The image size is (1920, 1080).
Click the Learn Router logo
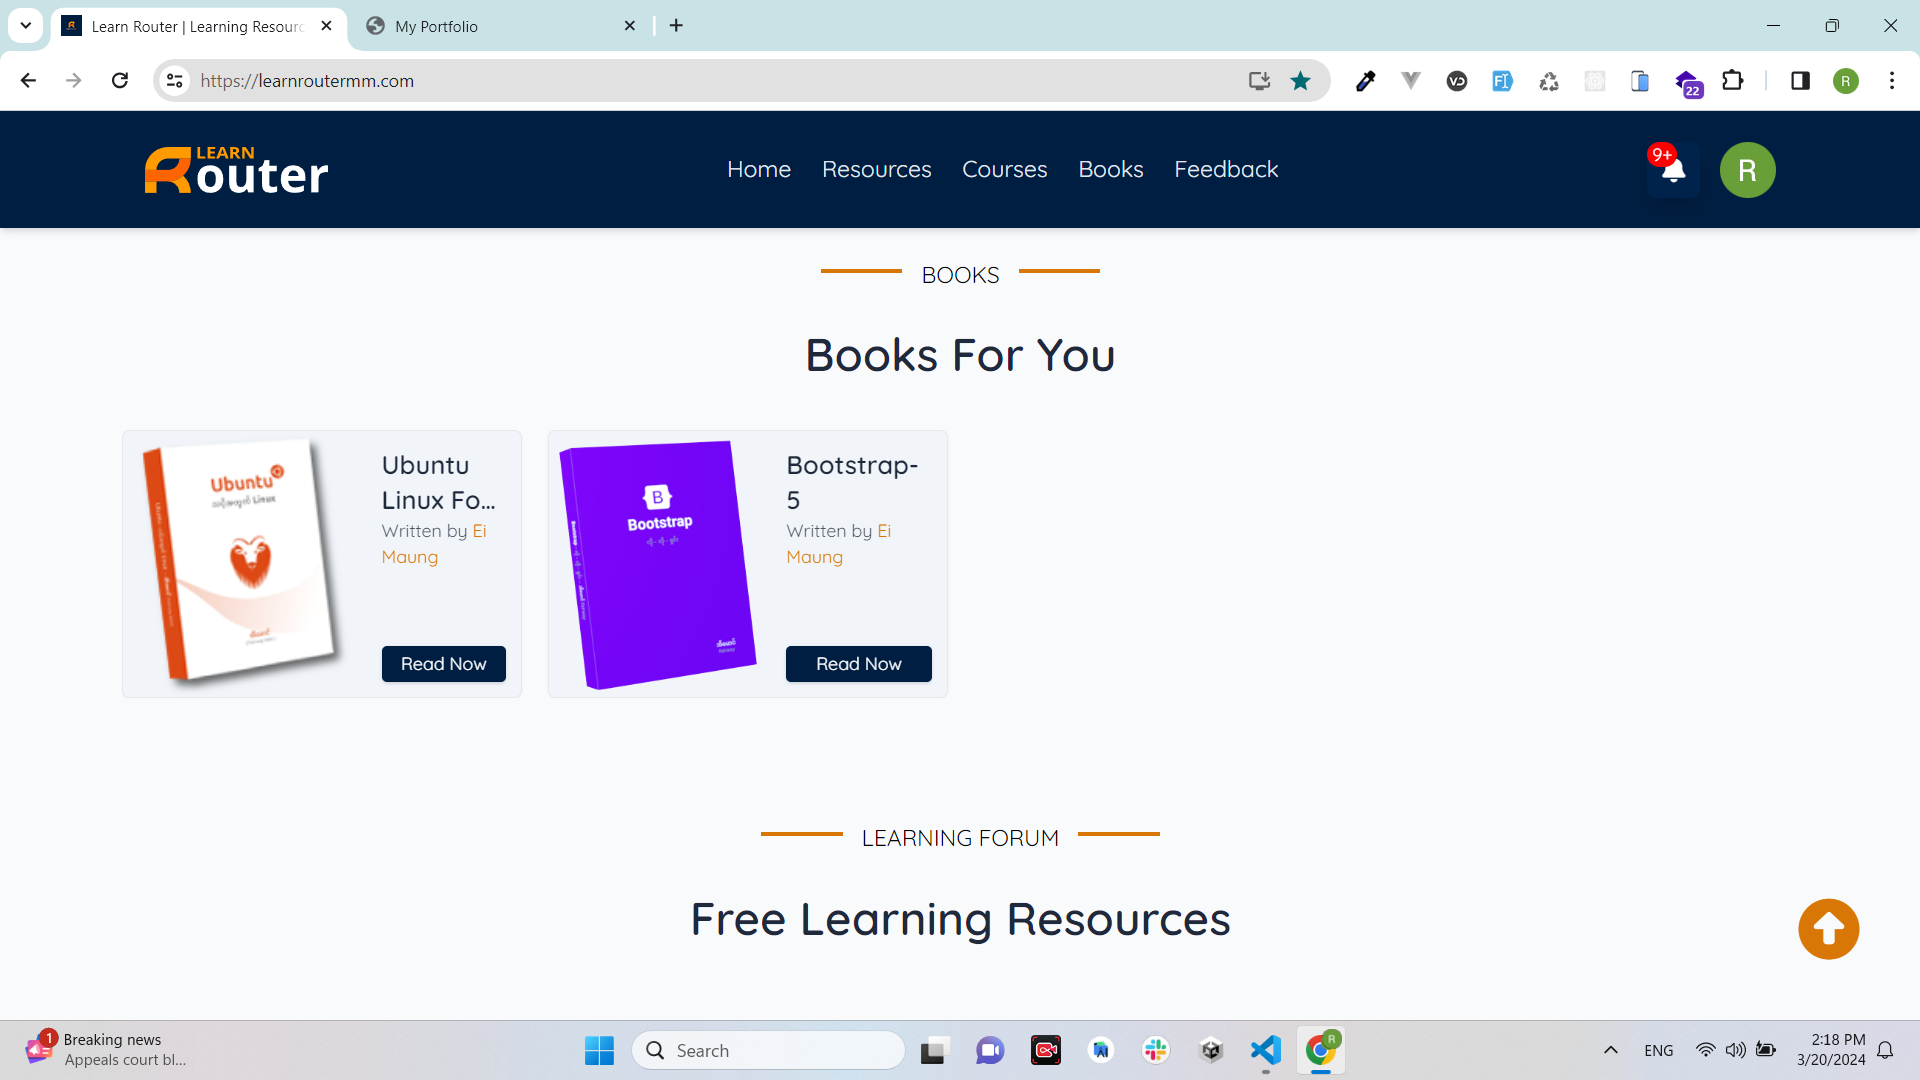click(x=236, y=170)
